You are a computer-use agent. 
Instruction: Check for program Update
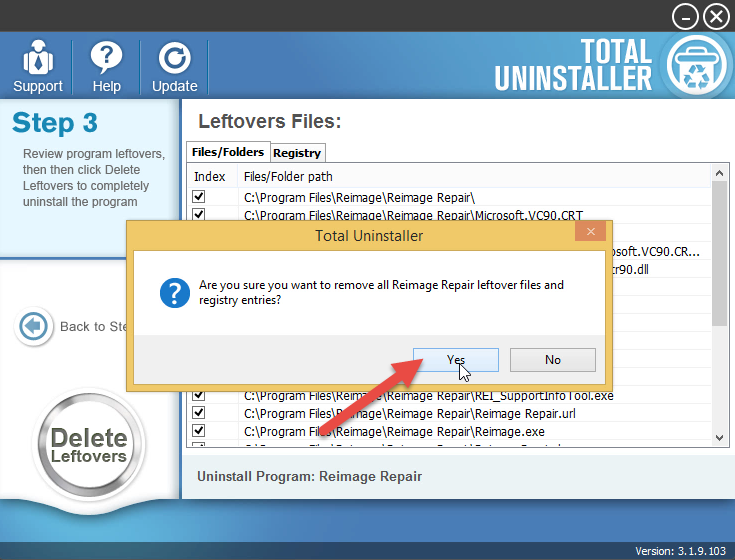pyautogui.click(x=174, y=67)
